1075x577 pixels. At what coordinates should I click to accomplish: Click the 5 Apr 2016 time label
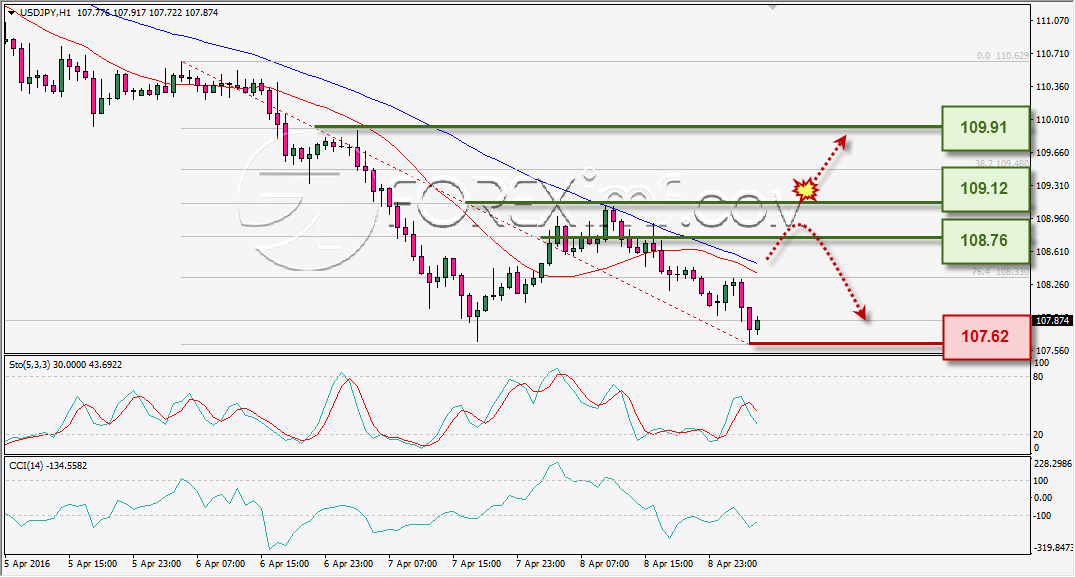coord(27,563)
